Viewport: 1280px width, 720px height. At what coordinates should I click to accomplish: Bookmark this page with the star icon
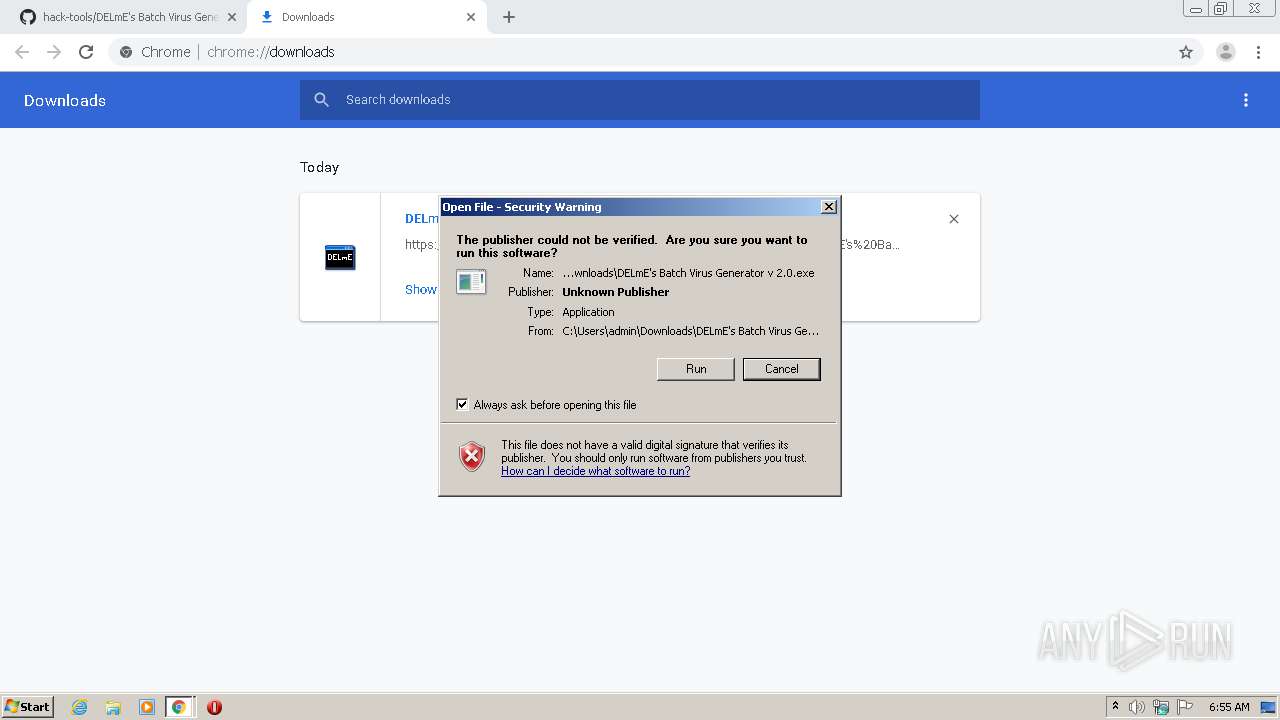pyautogui.click(x=1186, y=52)
